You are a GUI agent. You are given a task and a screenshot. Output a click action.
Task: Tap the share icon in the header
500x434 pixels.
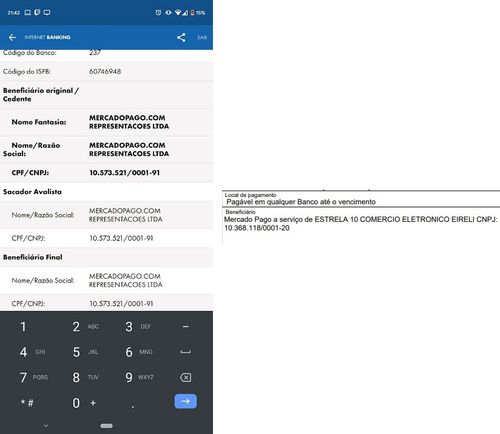click(181, 37)
